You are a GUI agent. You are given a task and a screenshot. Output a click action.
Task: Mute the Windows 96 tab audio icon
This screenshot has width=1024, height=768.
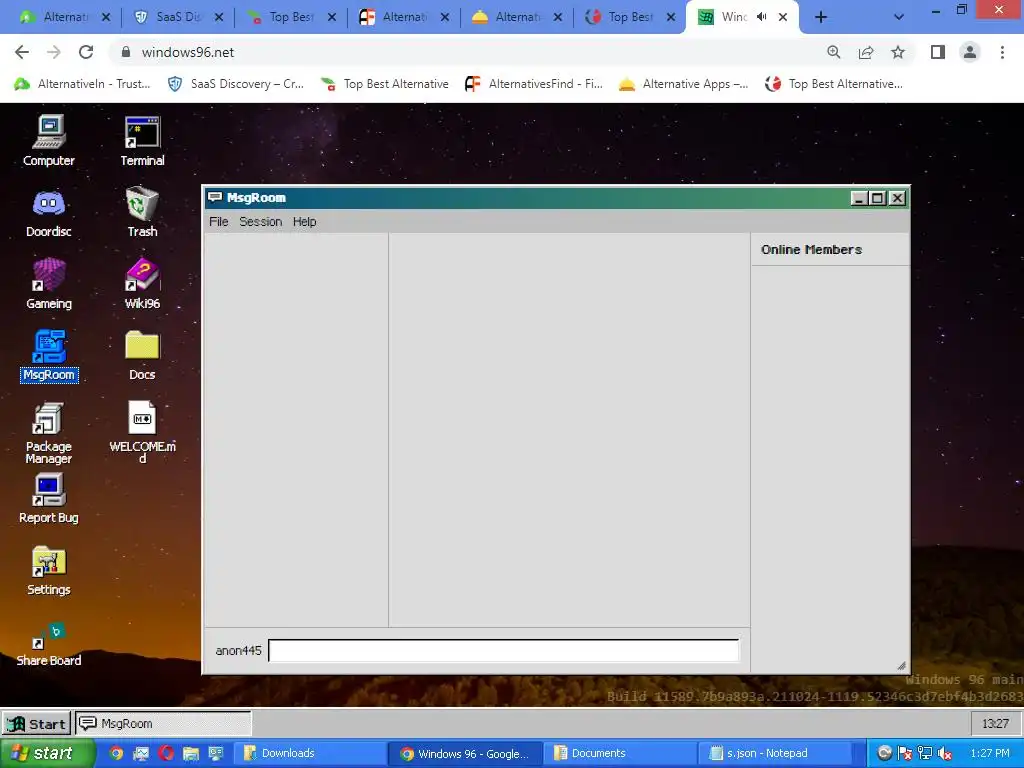click(x=761, y=17)
